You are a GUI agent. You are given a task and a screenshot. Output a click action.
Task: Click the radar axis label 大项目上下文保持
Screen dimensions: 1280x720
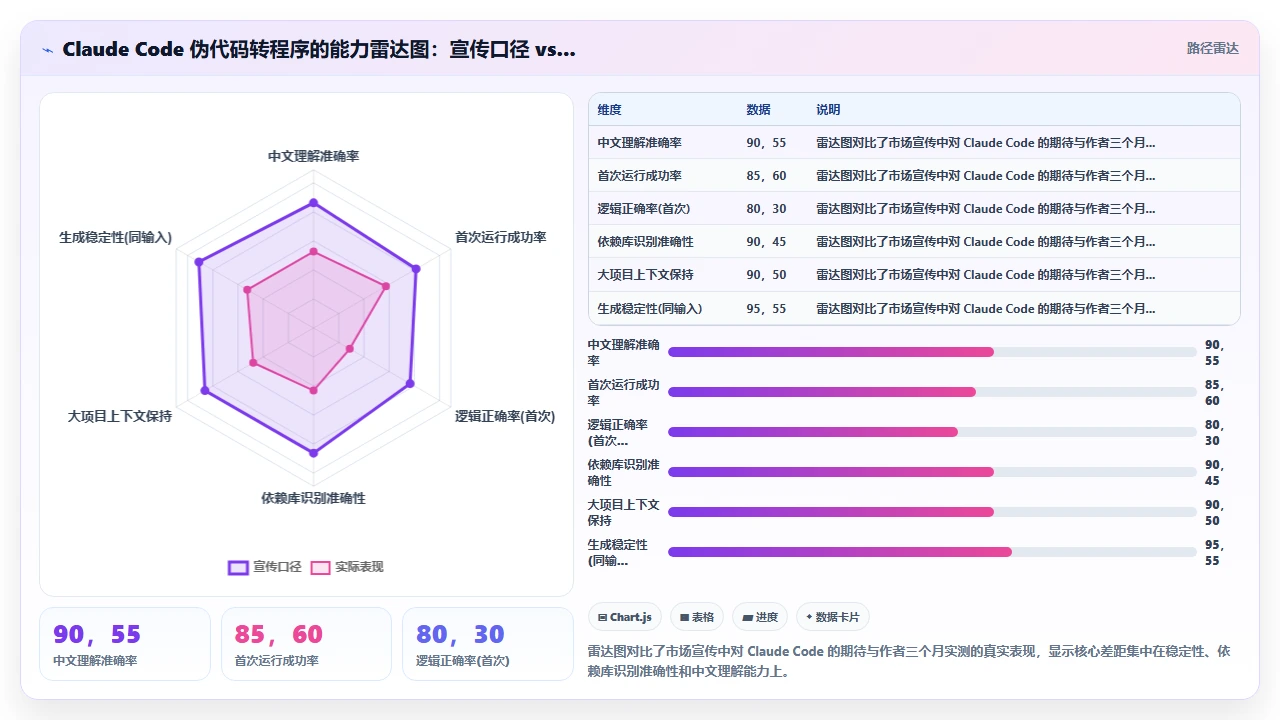pos(120,416)
